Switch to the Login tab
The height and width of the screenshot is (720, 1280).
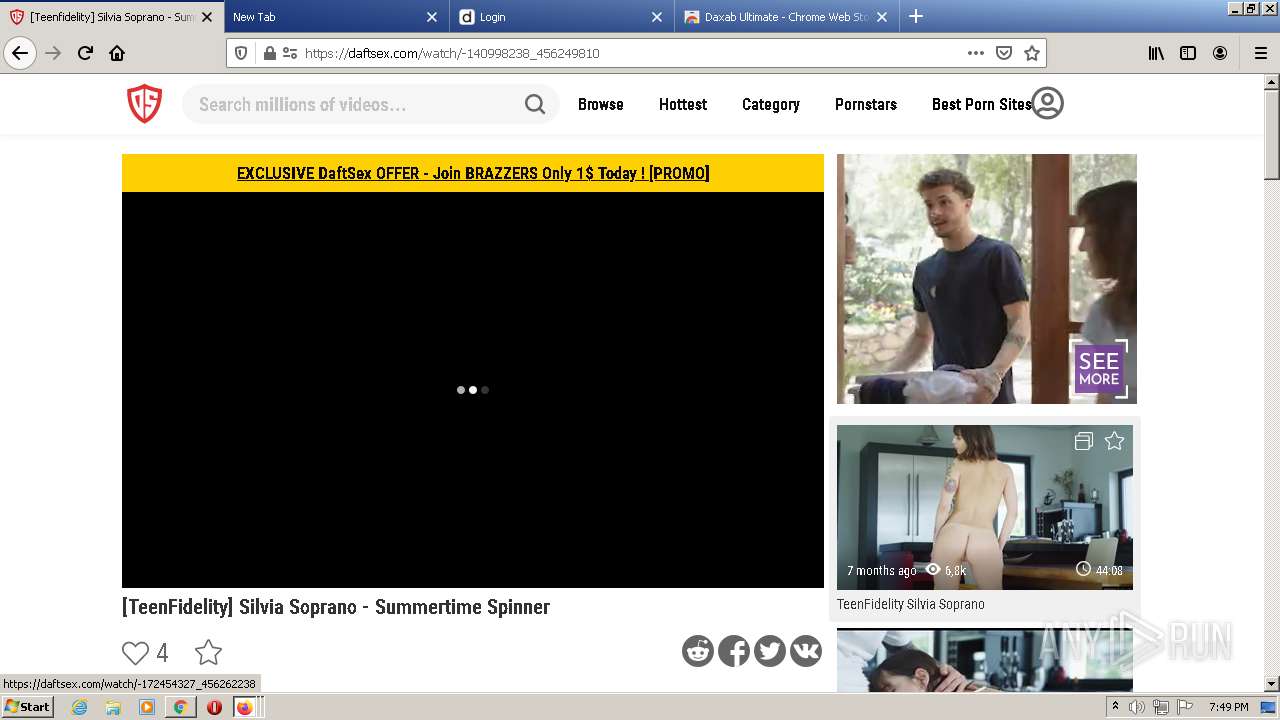point(548,17)
